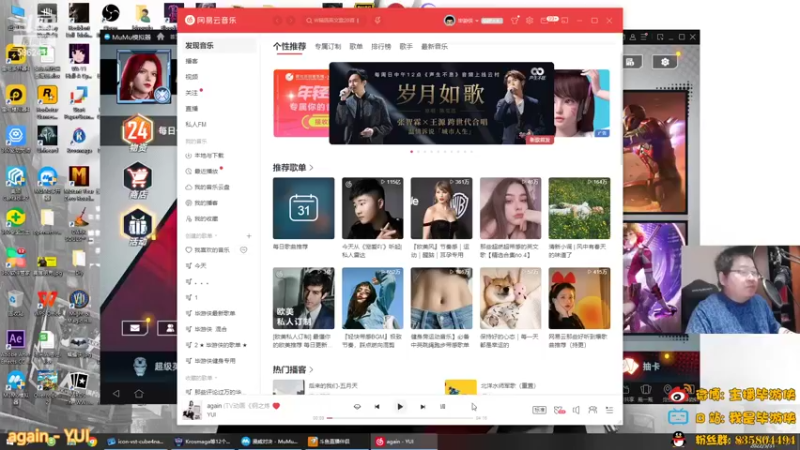Open the 欧美私人订制 playlist cover
Viewport: 800px width, 450px height.
(x=304, y=298)
